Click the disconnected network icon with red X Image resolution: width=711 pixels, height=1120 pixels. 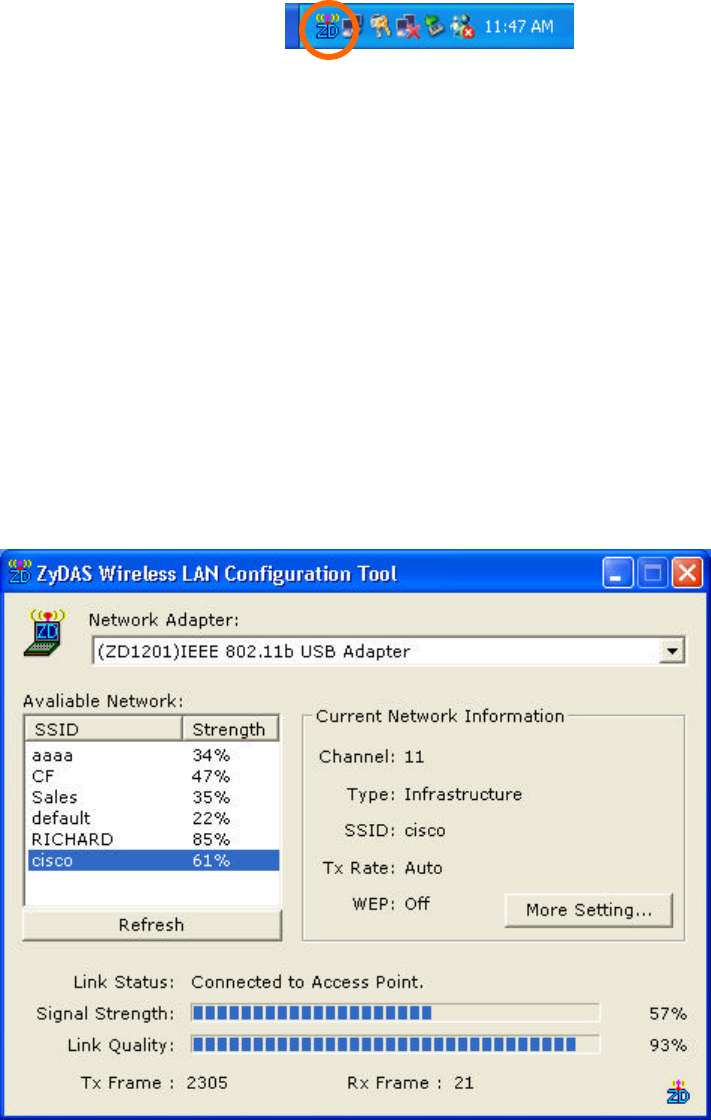tap(408, 27)
